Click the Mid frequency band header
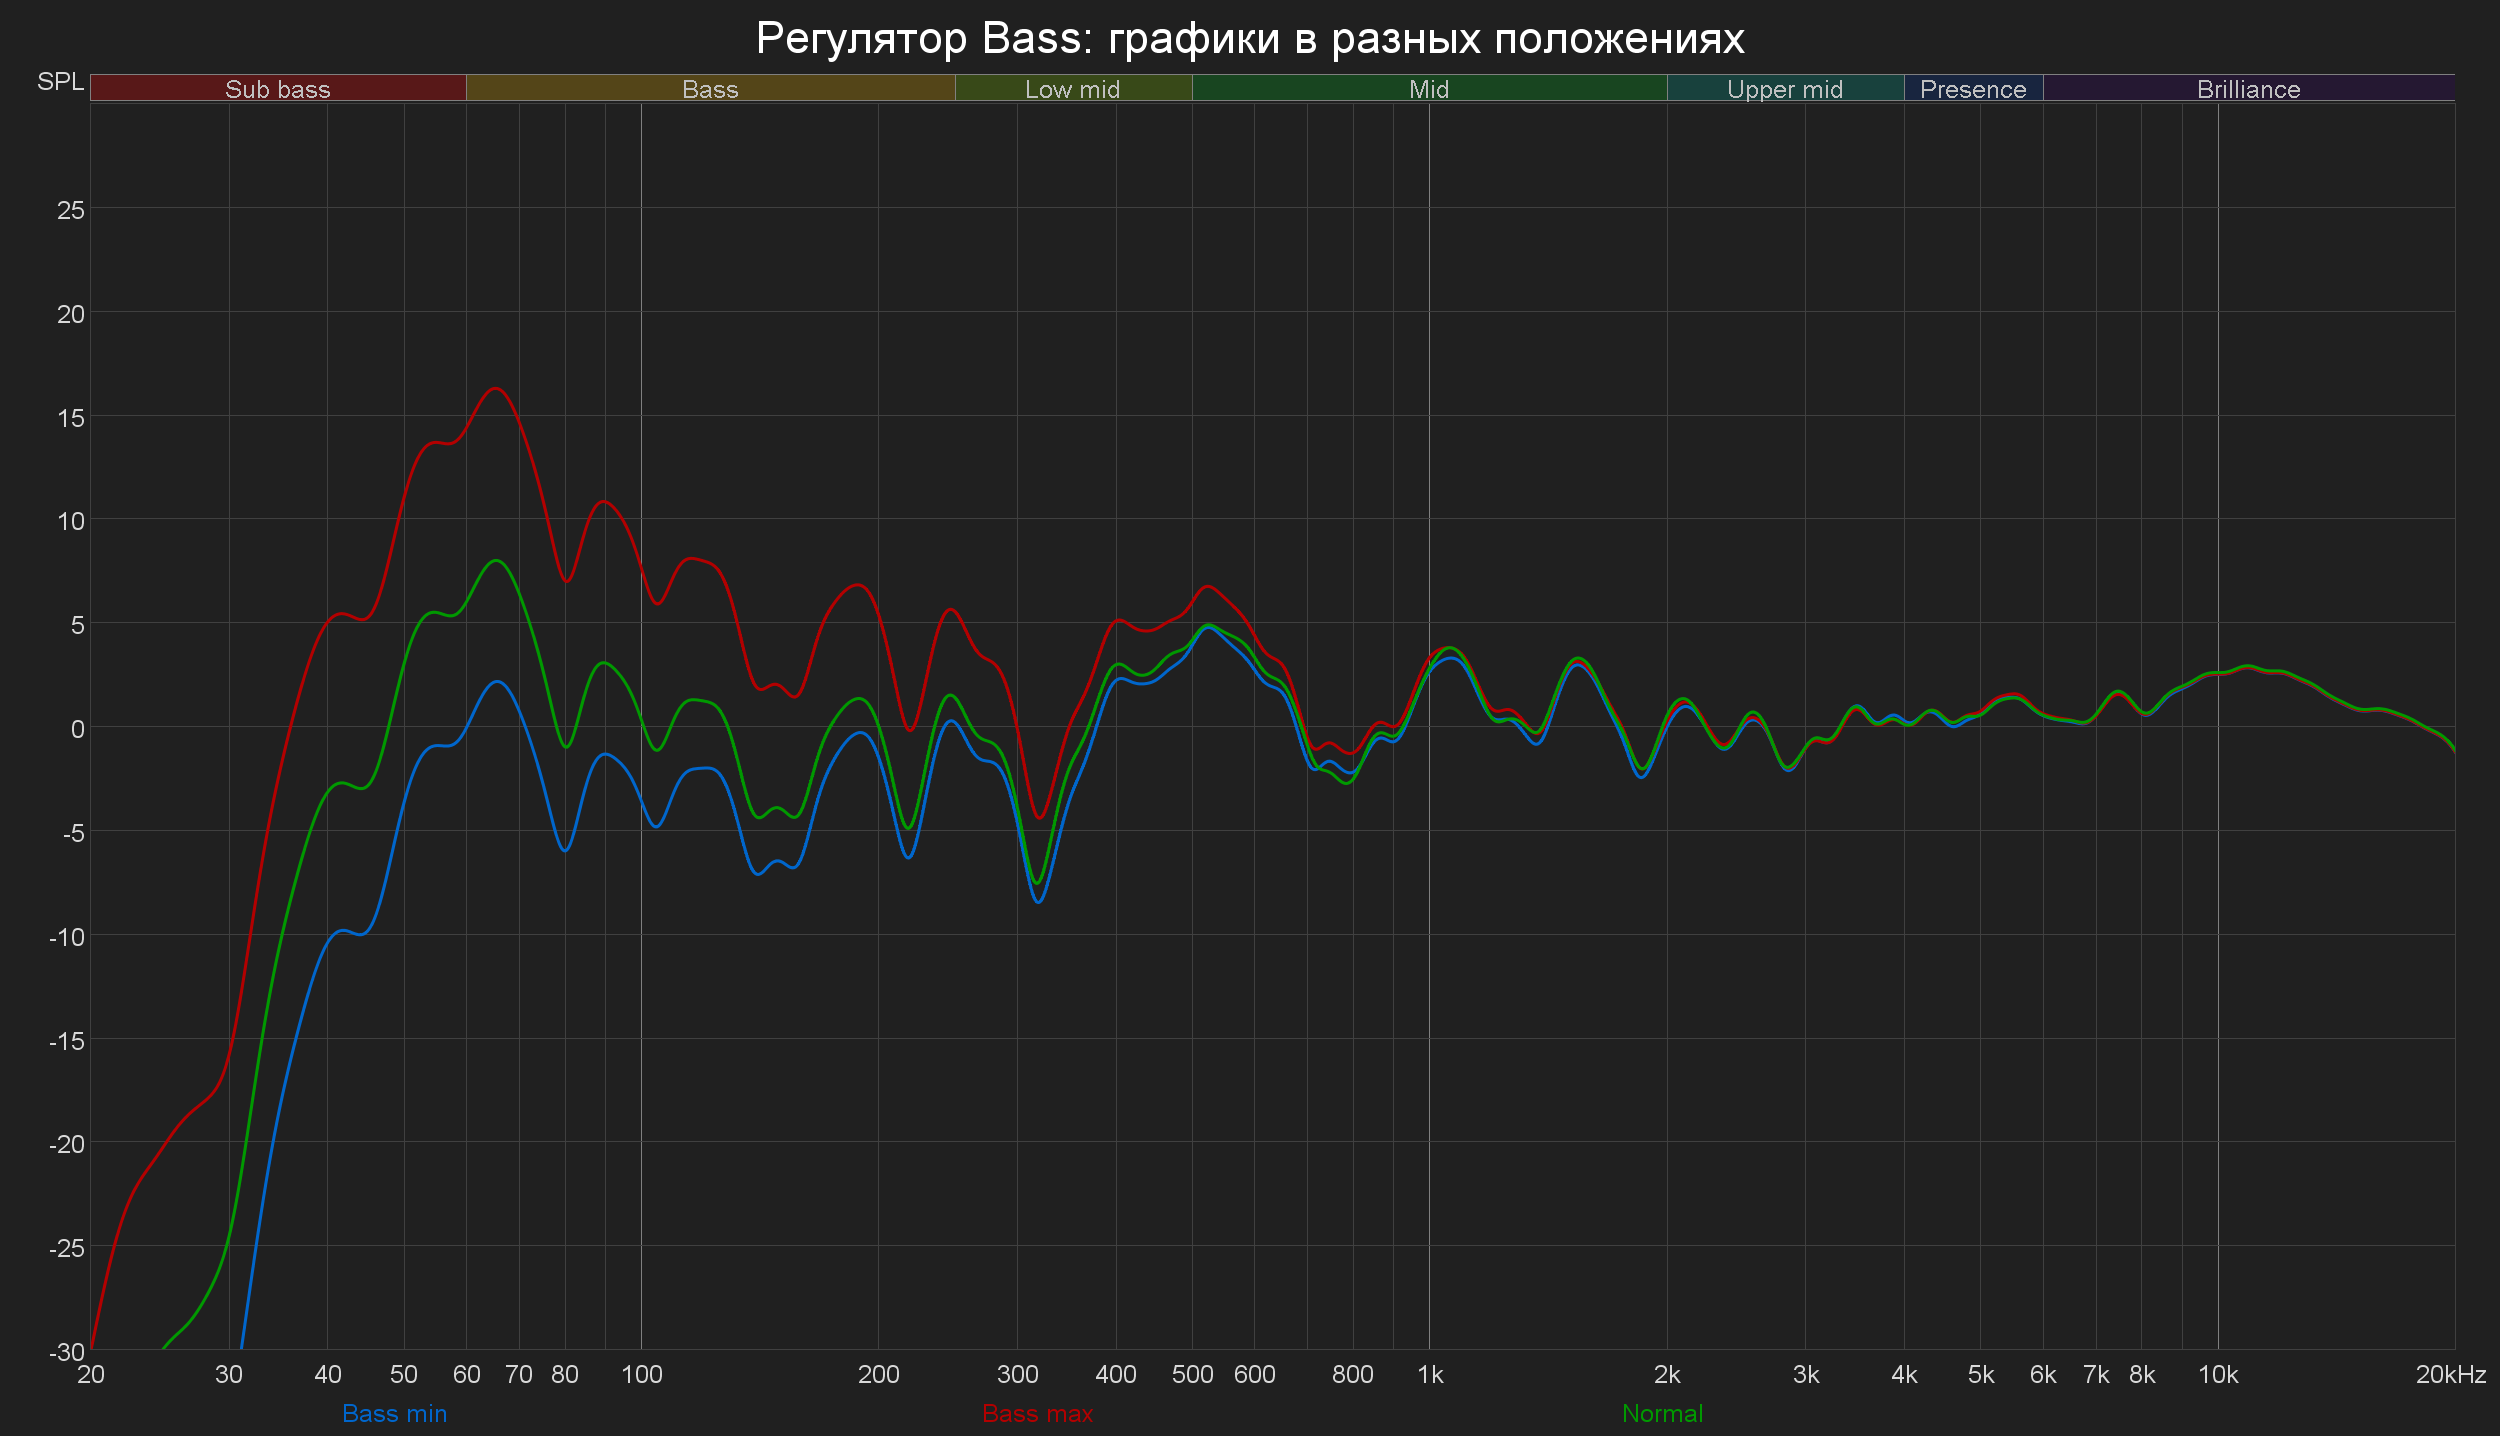Viewport: 2500px width, 1436px height. [1429, 89]
